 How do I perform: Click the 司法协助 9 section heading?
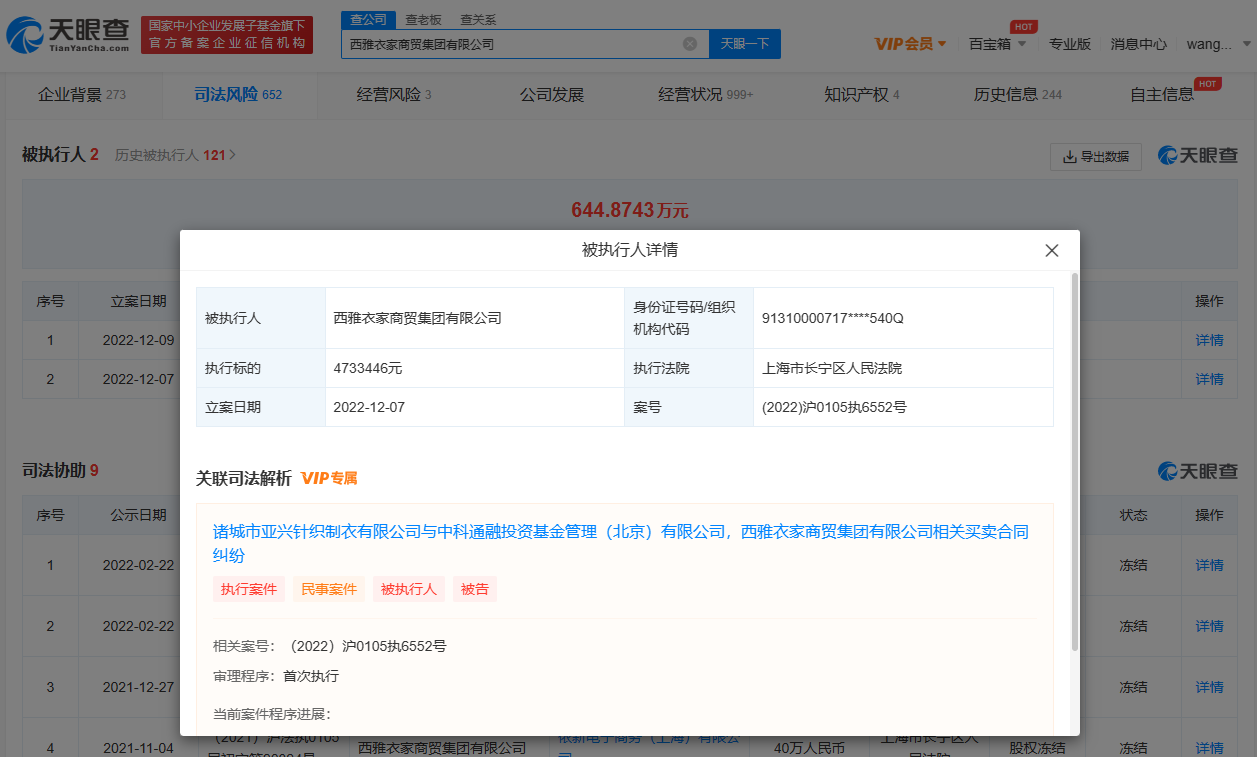tap(60, 470)
